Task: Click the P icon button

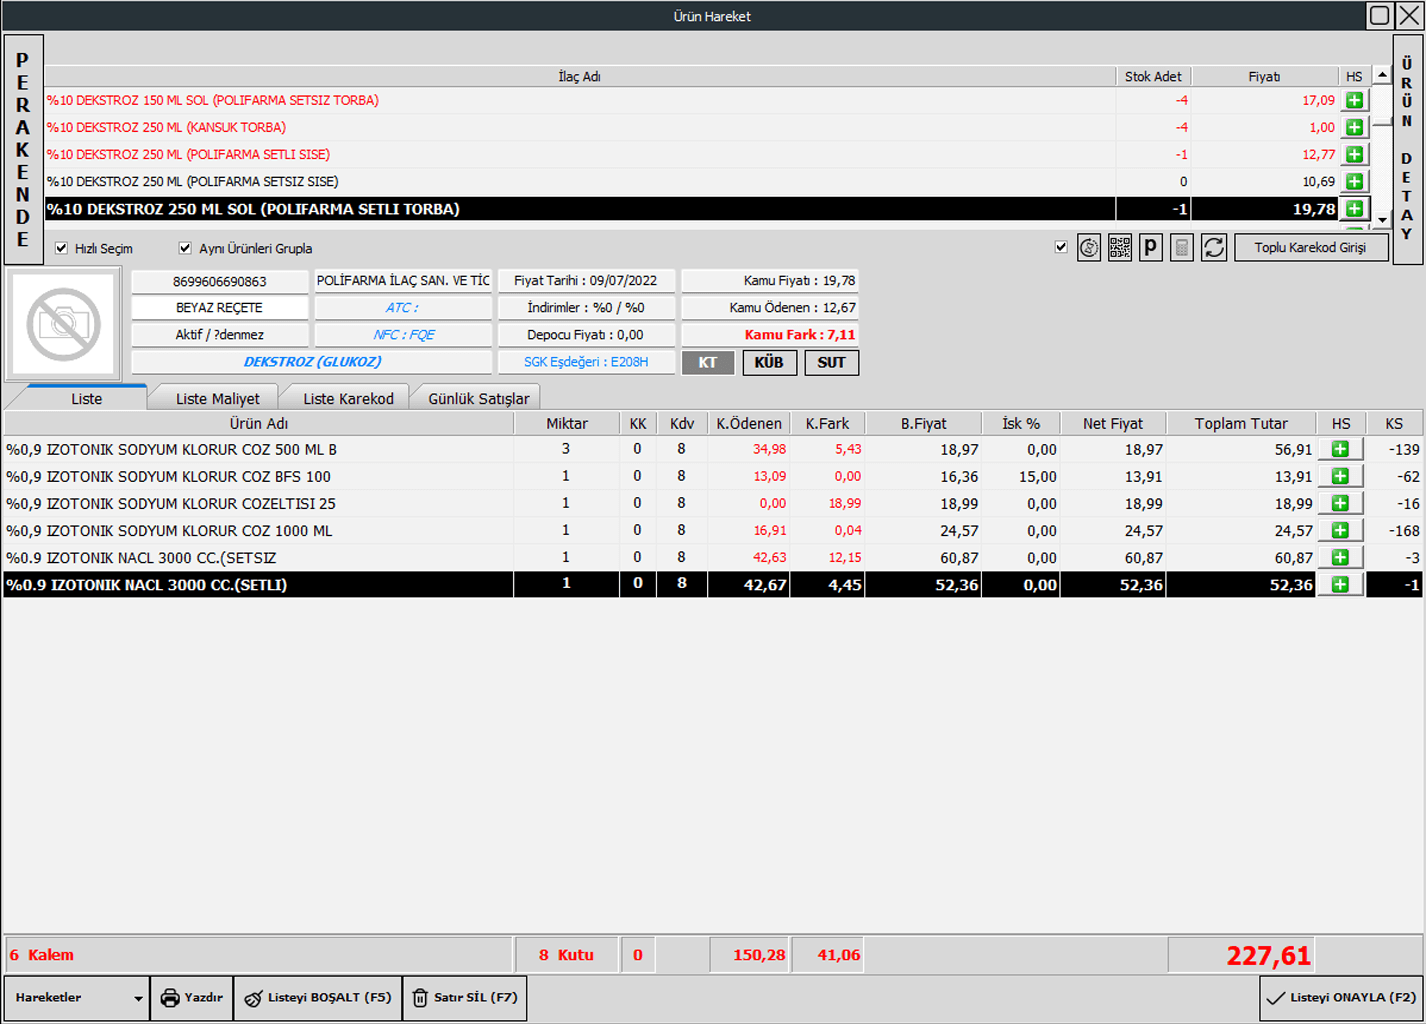Action: click(x=1151, y=247)
